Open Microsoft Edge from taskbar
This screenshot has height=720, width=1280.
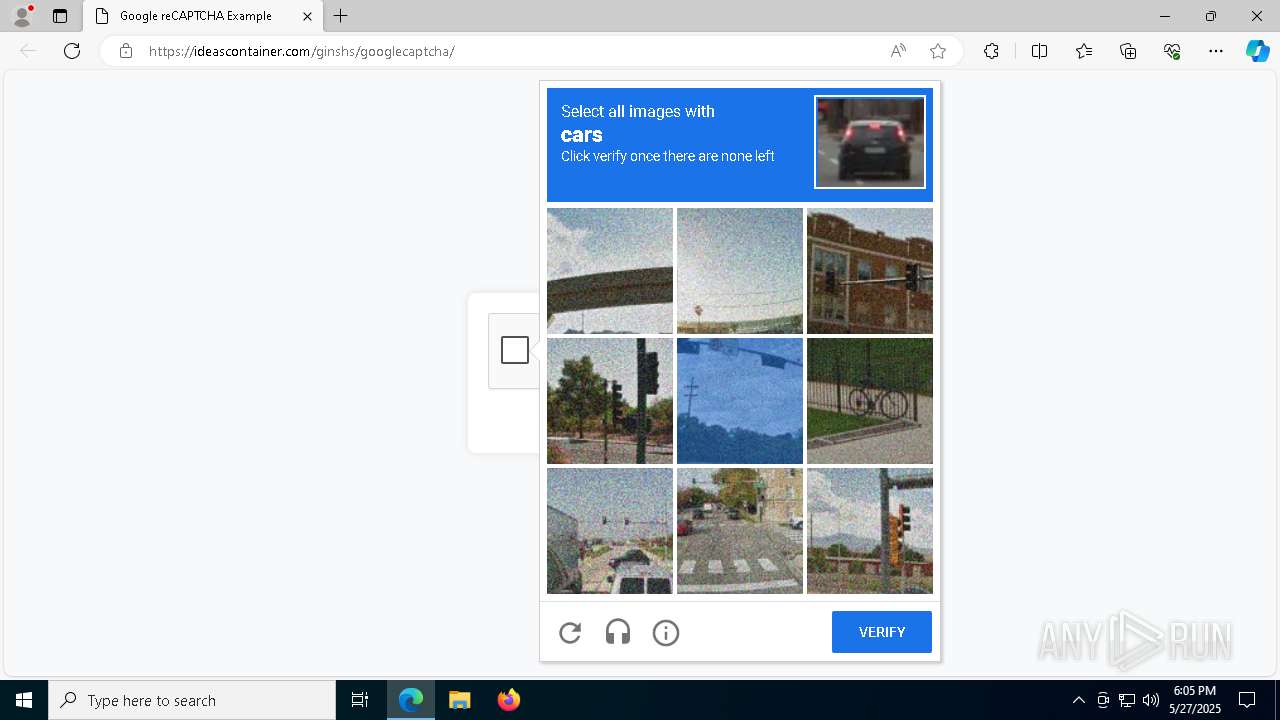coord(411,700)
